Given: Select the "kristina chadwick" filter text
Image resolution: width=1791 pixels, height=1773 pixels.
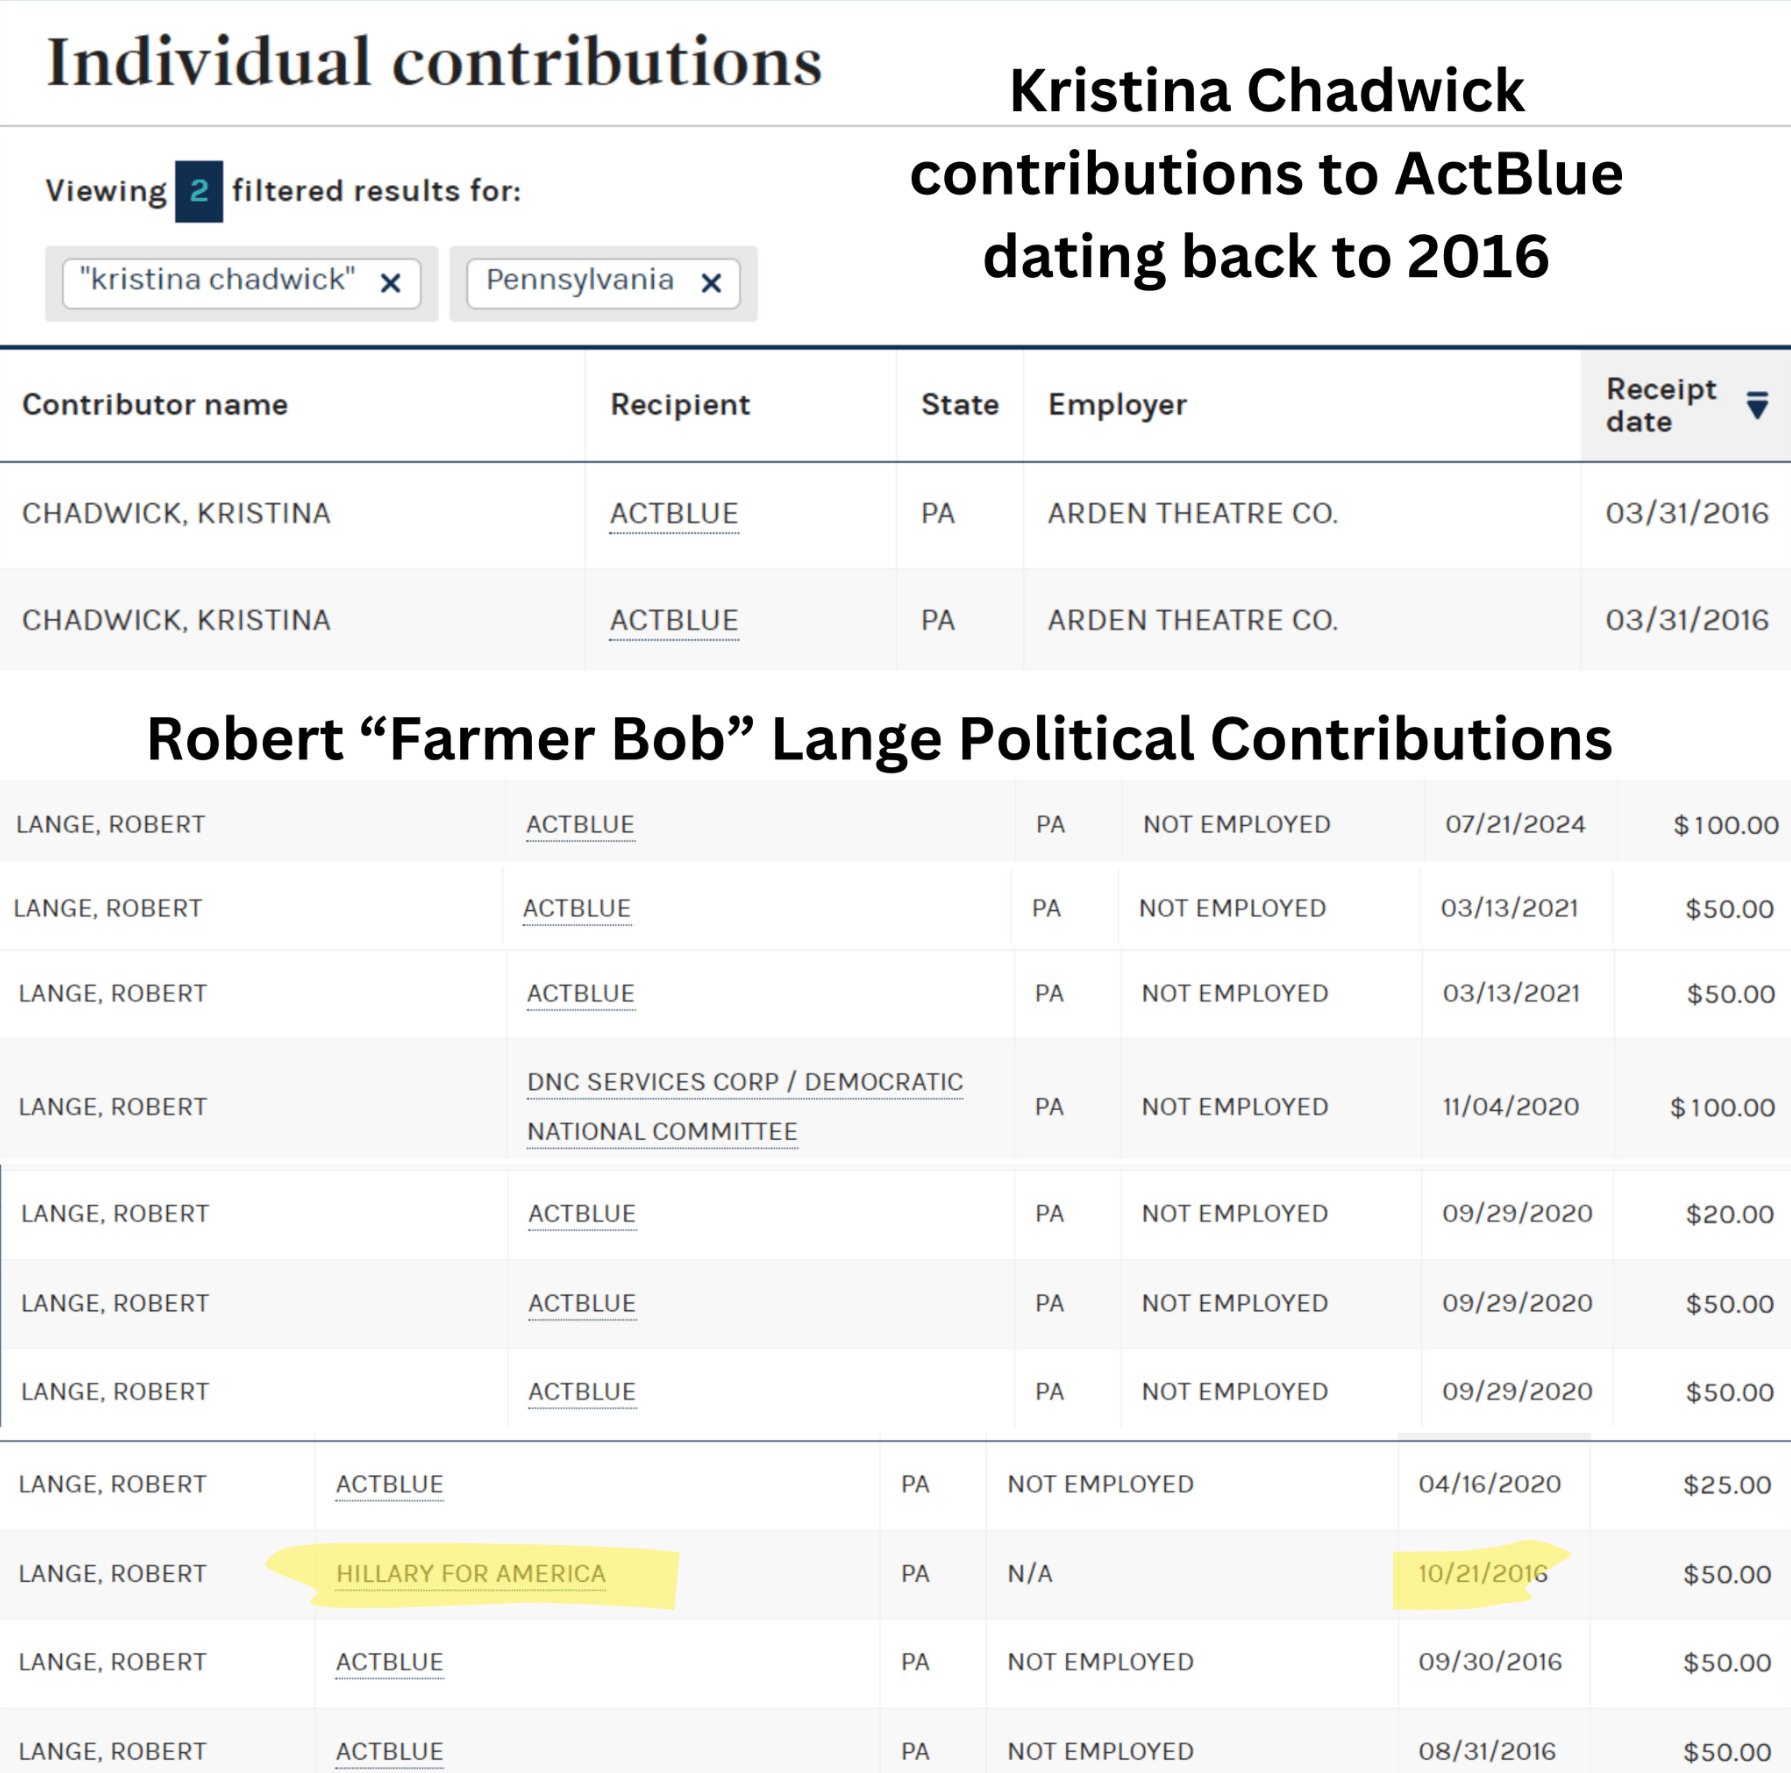Looking at the screenshot, I should [x=217, y=280].
